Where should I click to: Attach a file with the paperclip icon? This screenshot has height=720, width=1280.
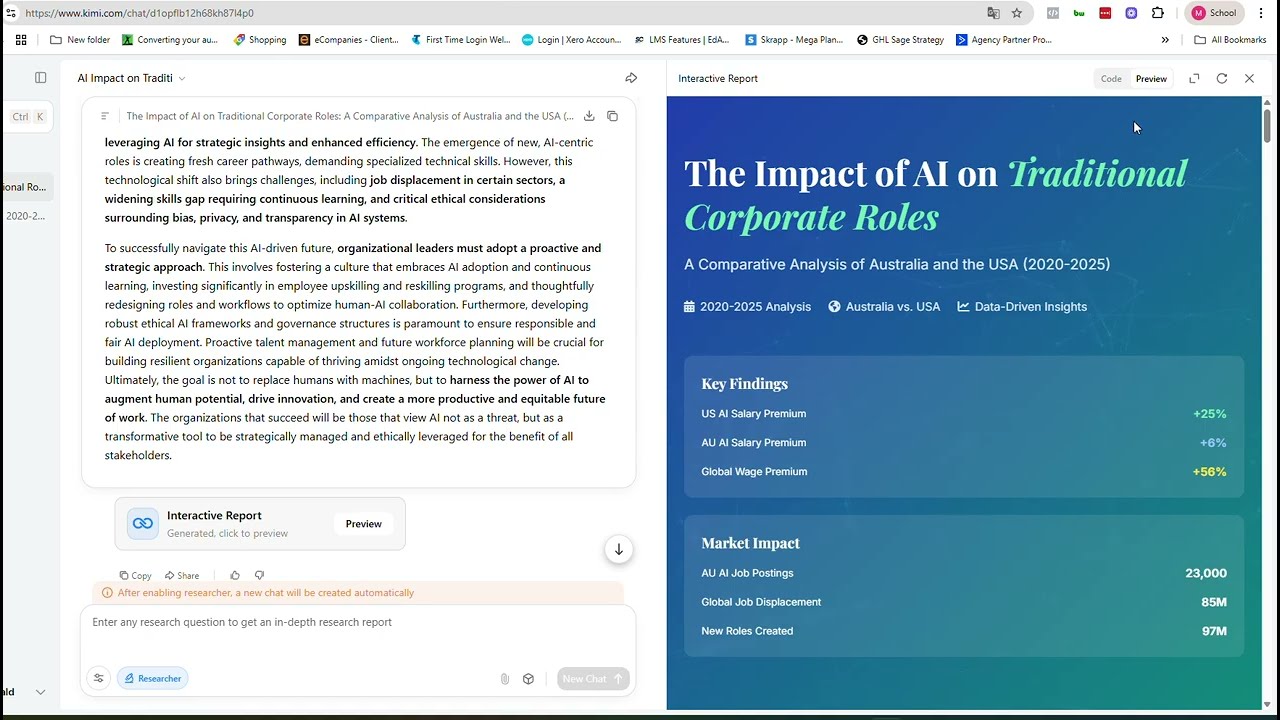click(505, 678)
